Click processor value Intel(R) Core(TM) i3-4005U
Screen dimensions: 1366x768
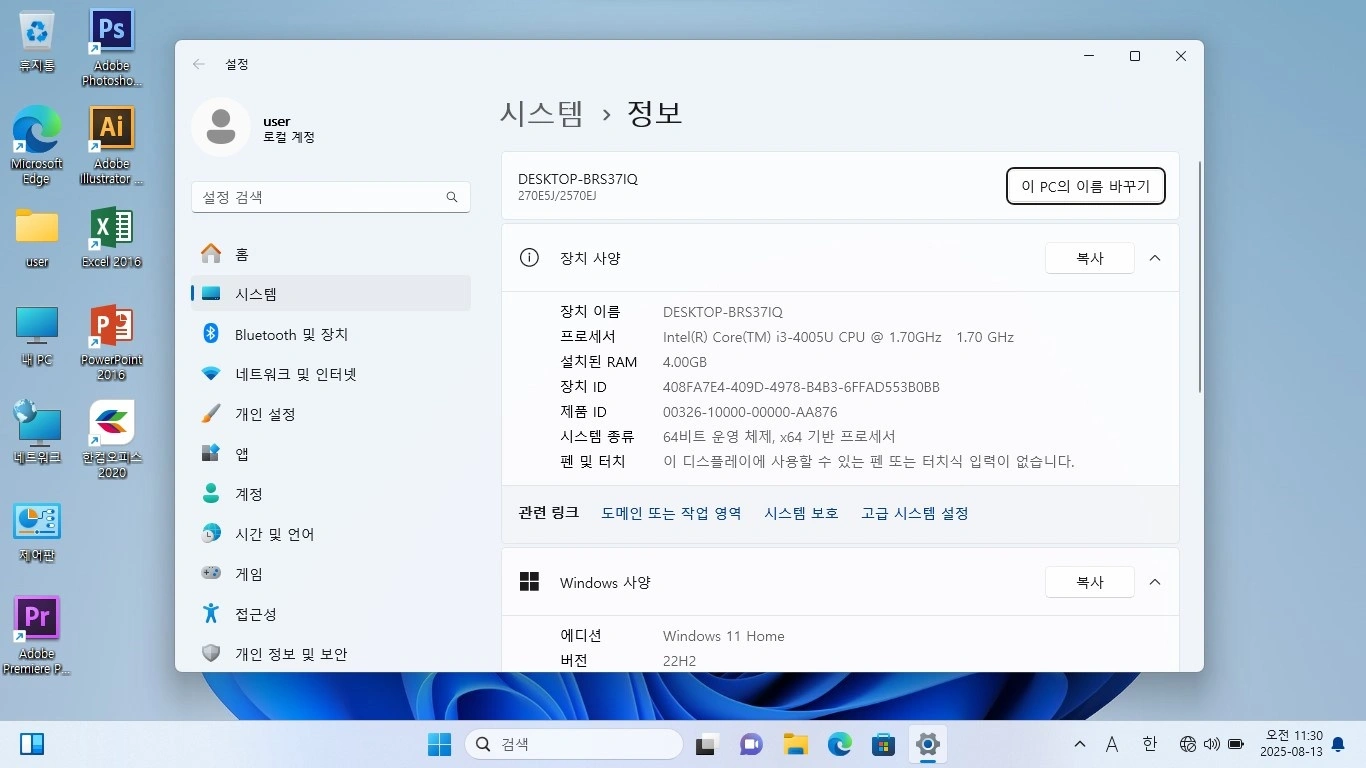point(838,337)
